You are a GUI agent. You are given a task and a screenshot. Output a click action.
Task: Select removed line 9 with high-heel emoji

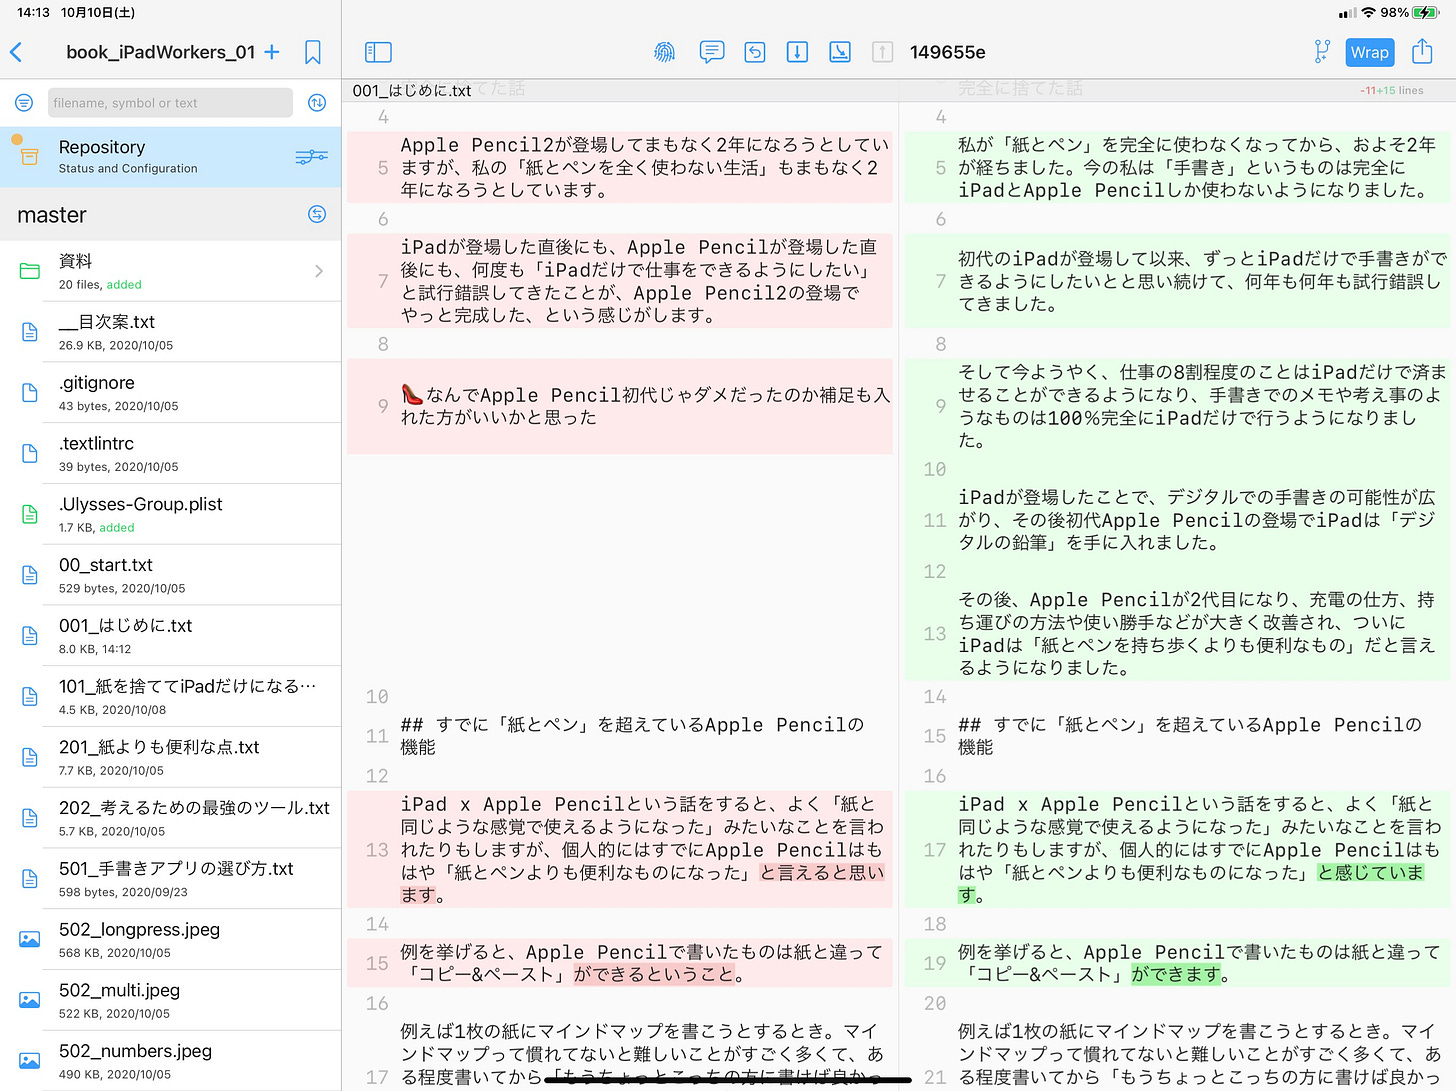620,406
